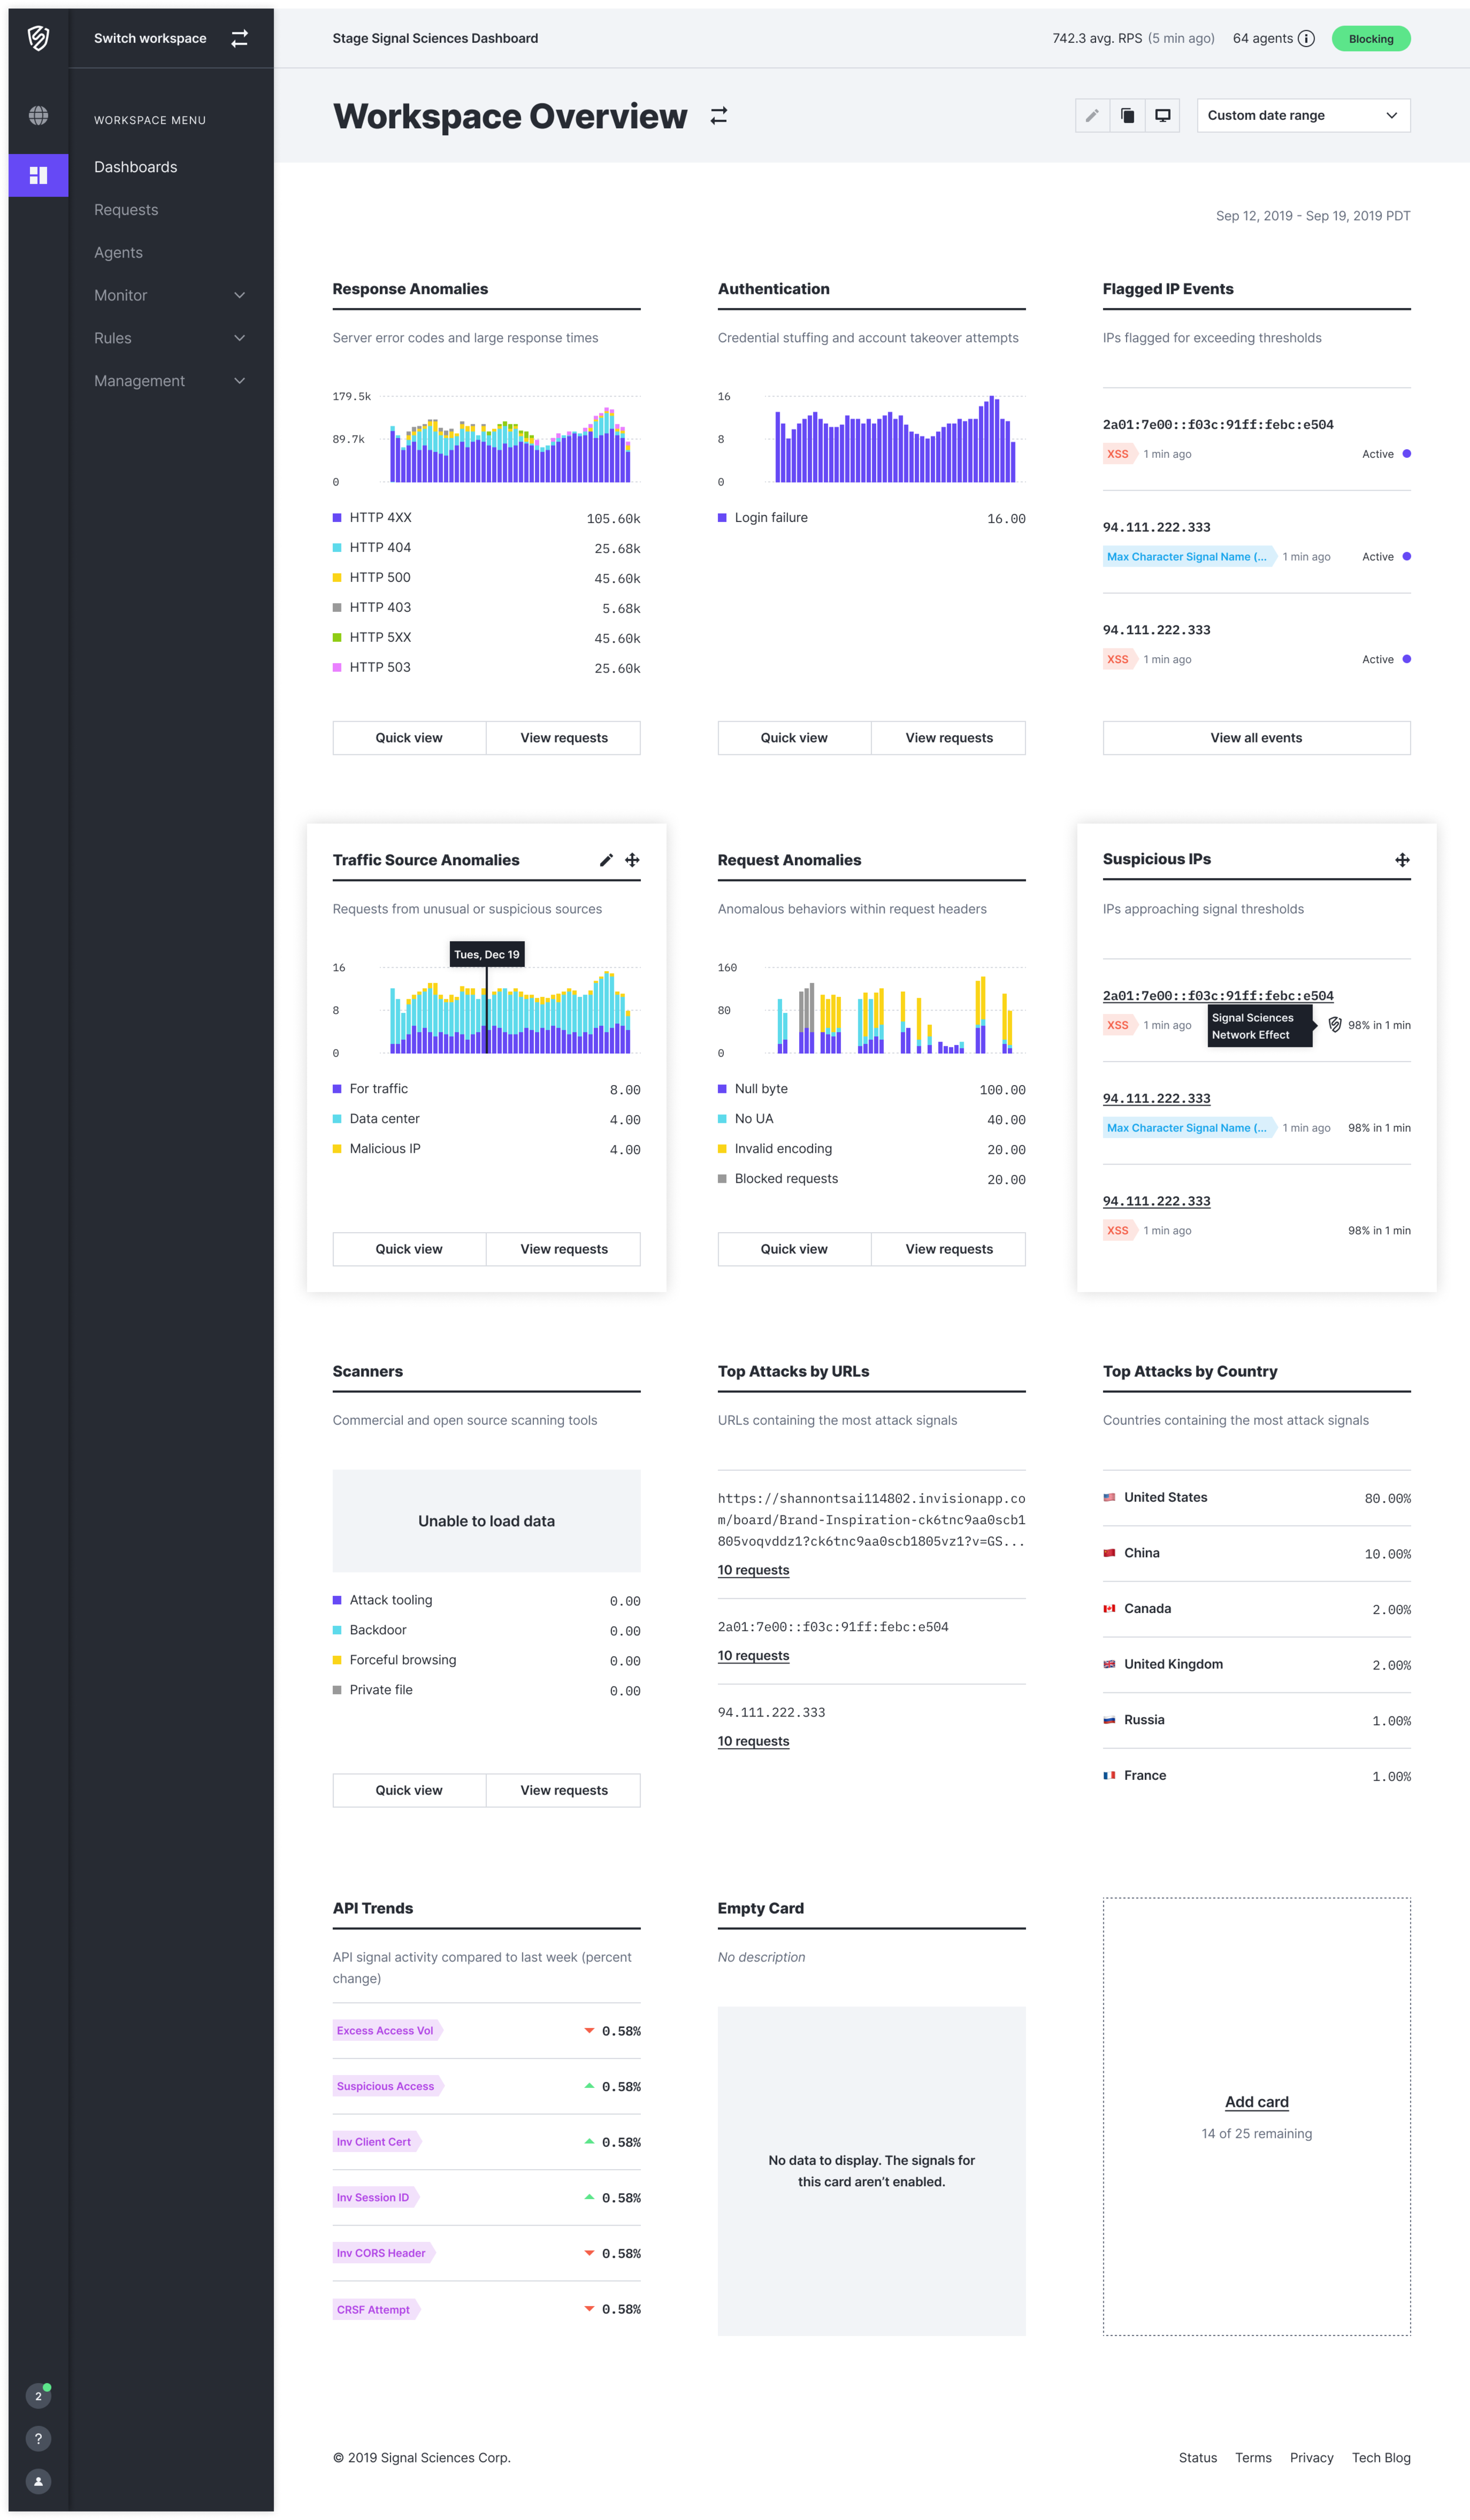1470x2520 pixels.
Task: Click move handle on Suspicious IPs card
Action: point(1402,860)
